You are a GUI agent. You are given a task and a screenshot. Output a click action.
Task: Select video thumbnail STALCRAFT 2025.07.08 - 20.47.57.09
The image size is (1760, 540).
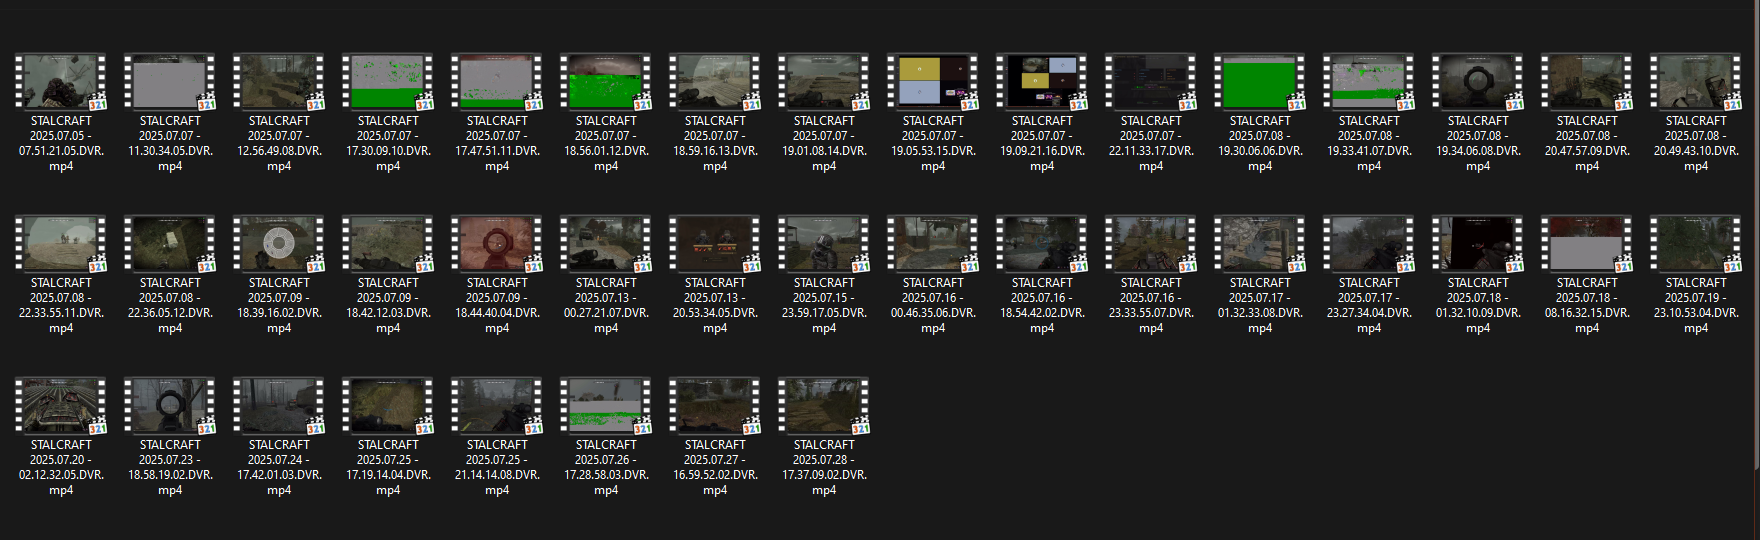(1587, 81)
